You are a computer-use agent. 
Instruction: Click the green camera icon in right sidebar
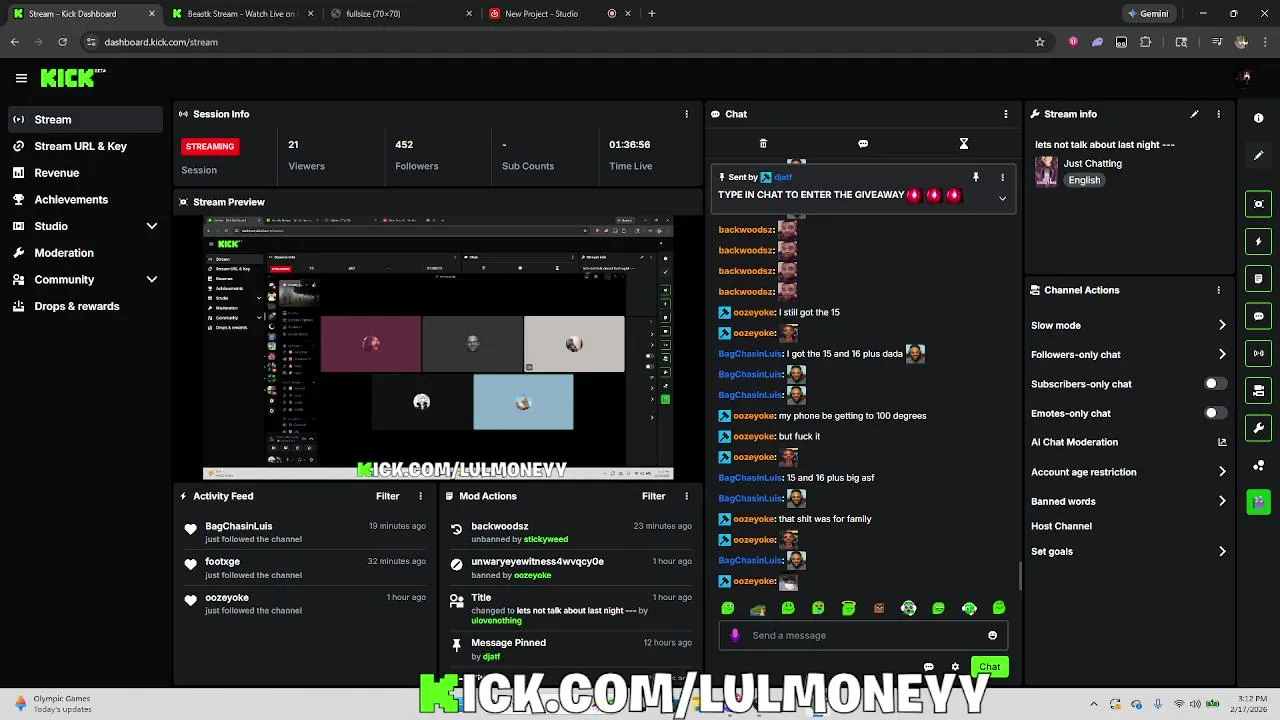pyautogui.click(x=1259, y=501)
